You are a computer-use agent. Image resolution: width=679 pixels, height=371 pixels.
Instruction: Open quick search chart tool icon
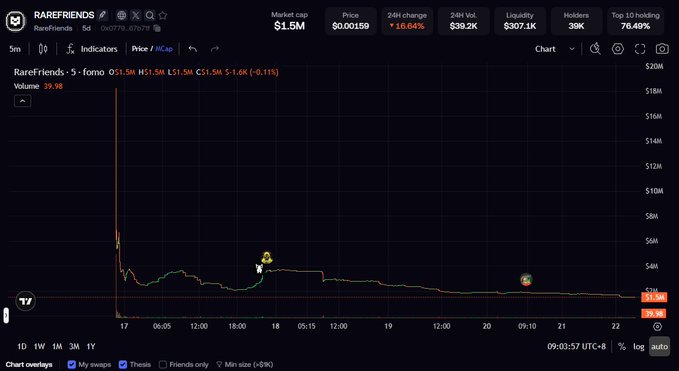pos(595,49)
